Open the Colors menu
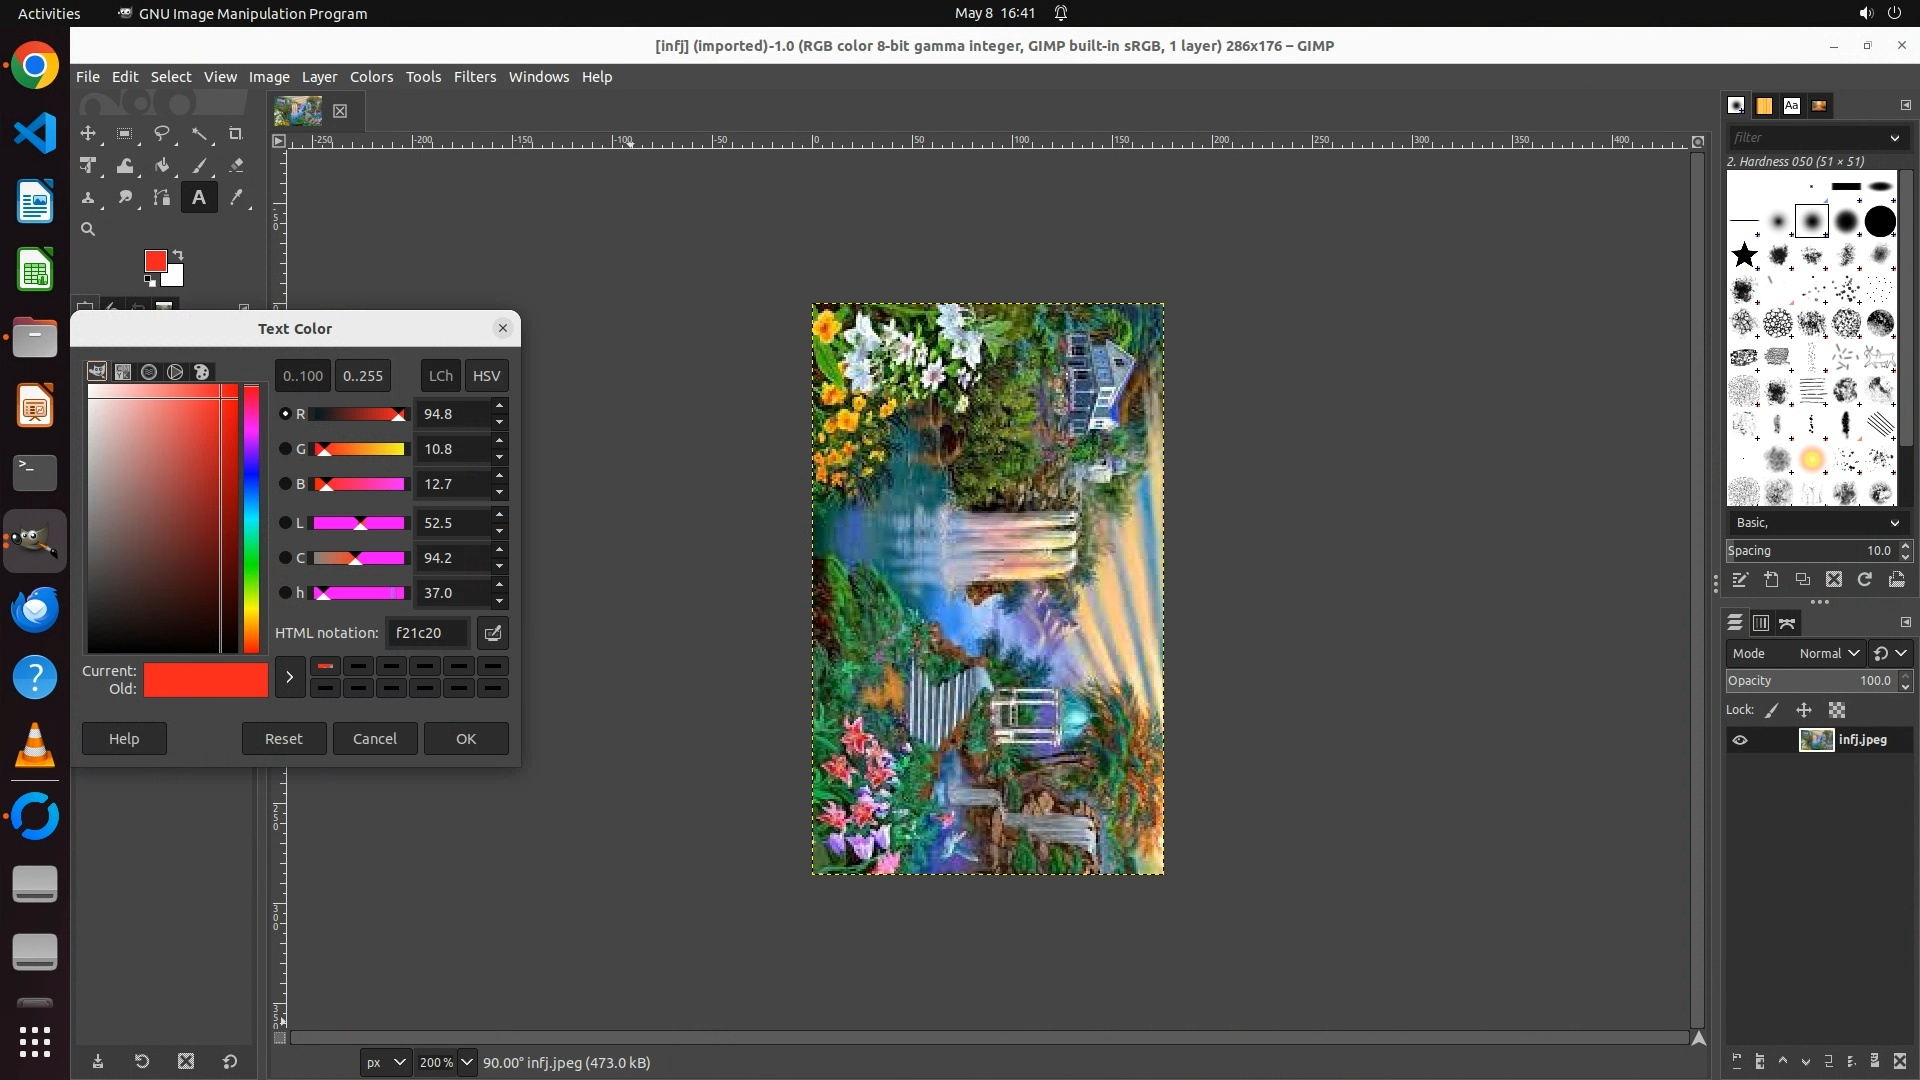1920x1080 pixels. point(371,77)
